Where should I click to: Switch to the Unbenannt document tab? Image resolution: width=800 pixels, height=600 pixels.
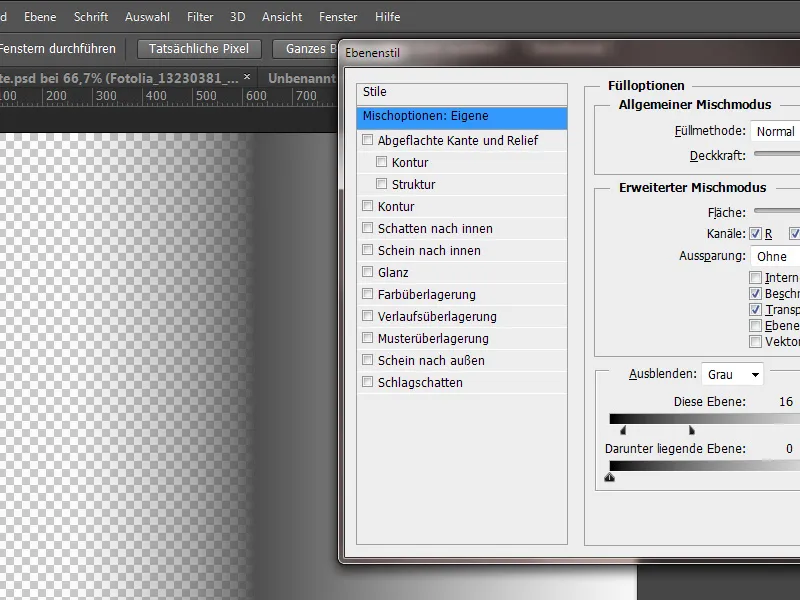(x=301, y=78)
